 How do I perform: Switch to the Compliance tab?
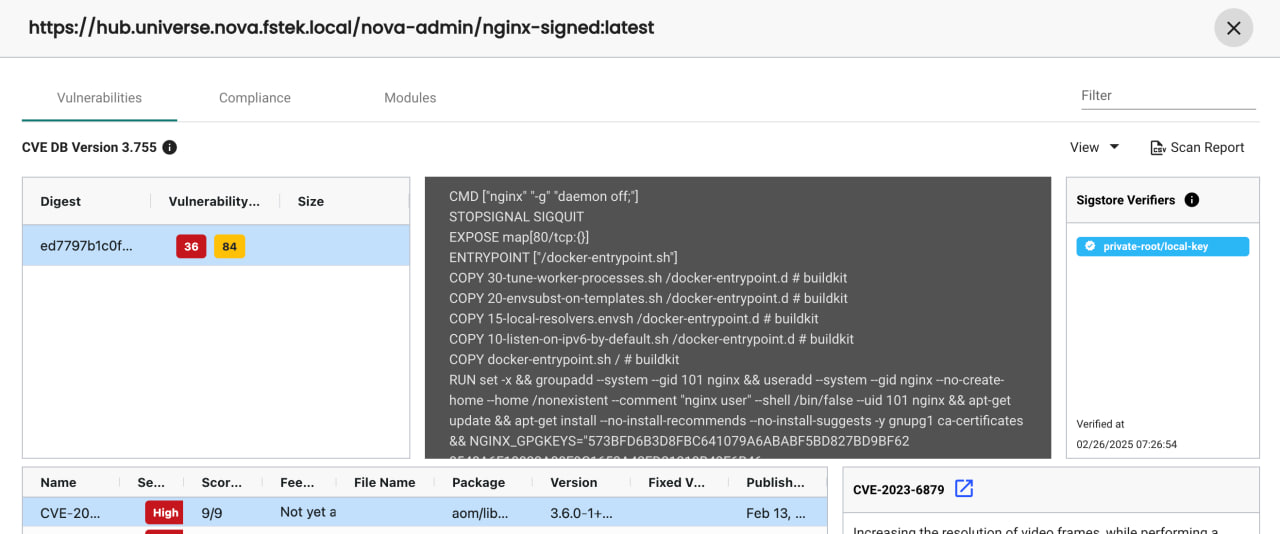pos(255,98)
